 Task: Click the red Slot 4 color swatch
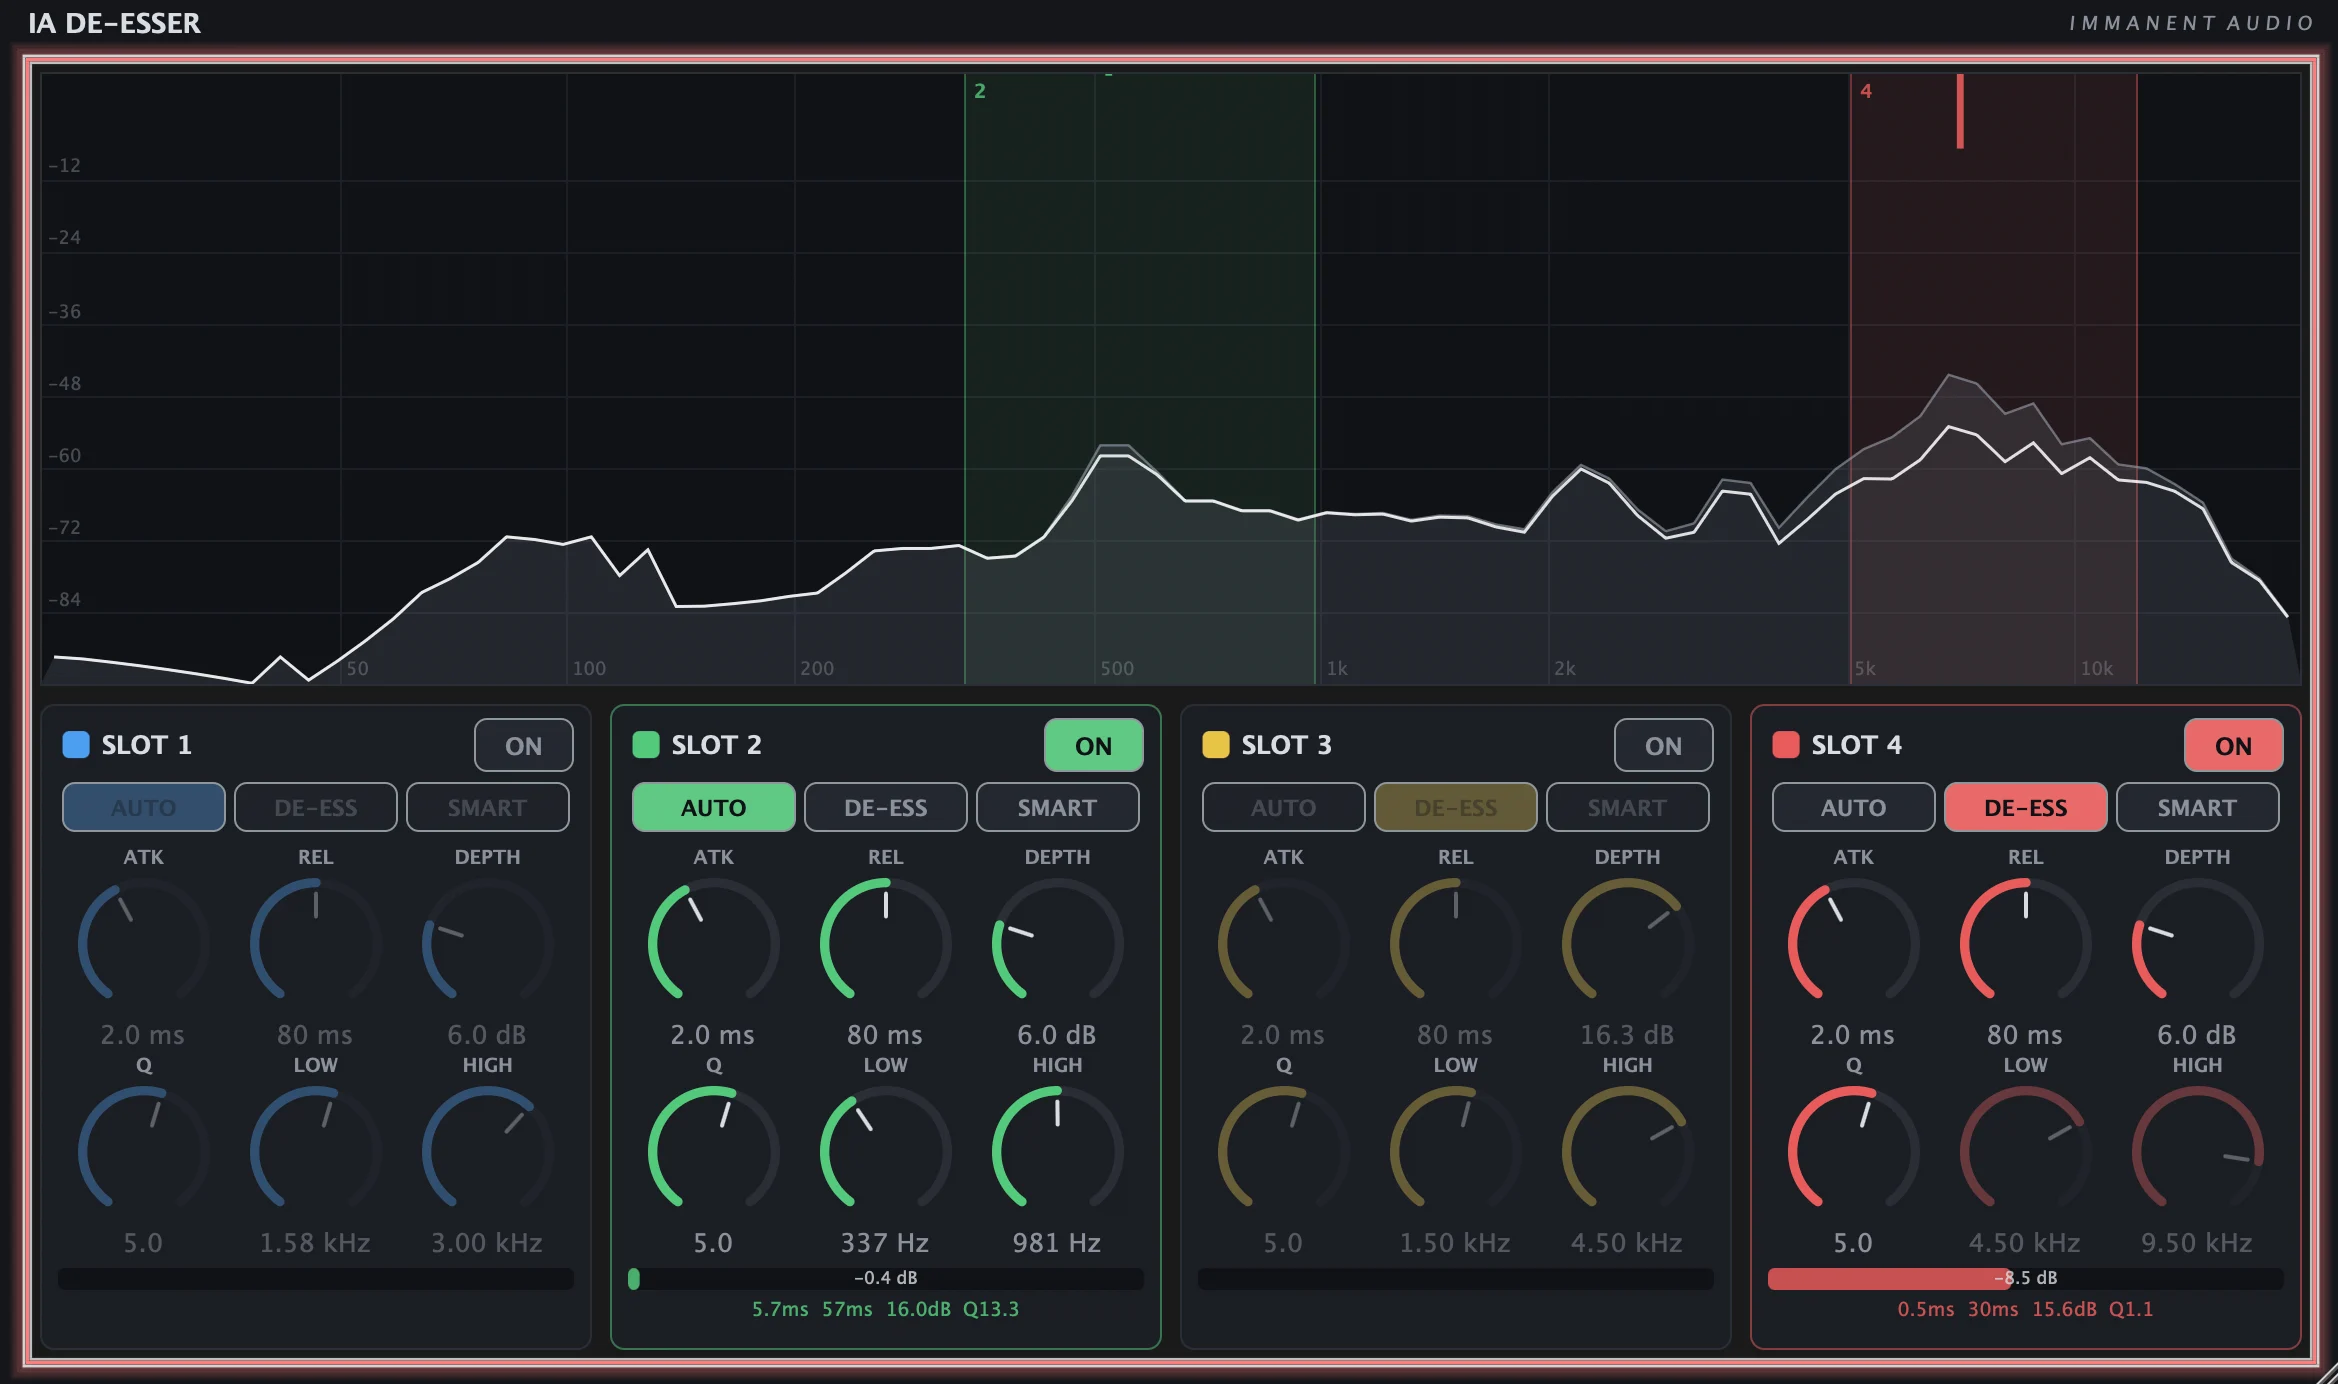pyautogui.click(x=1786, y=744)
